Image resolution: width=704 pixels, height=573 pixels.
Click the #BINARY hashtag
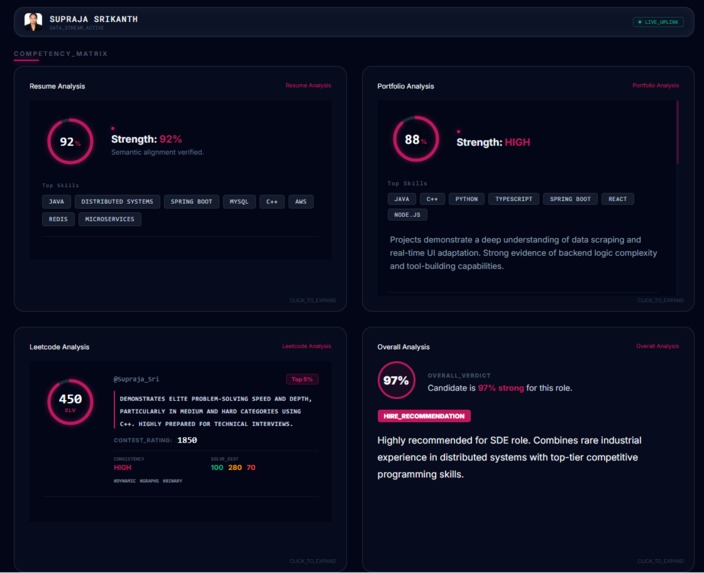click(x=172, y=481)
